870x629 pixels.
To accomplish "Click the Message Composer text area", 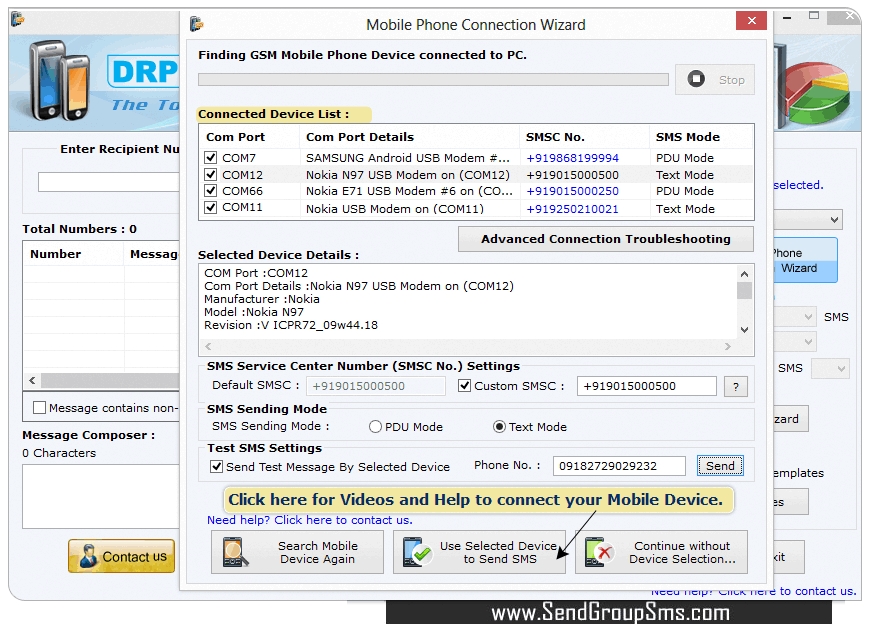I will pos(101,496).
